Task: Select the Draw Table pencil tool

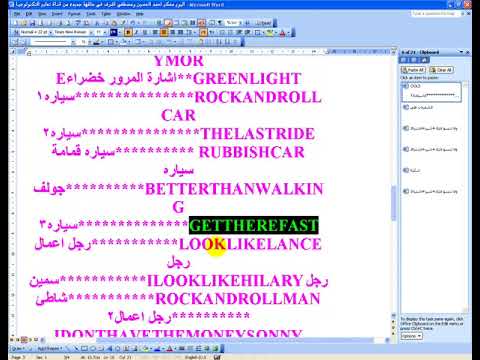Action: 16,42
